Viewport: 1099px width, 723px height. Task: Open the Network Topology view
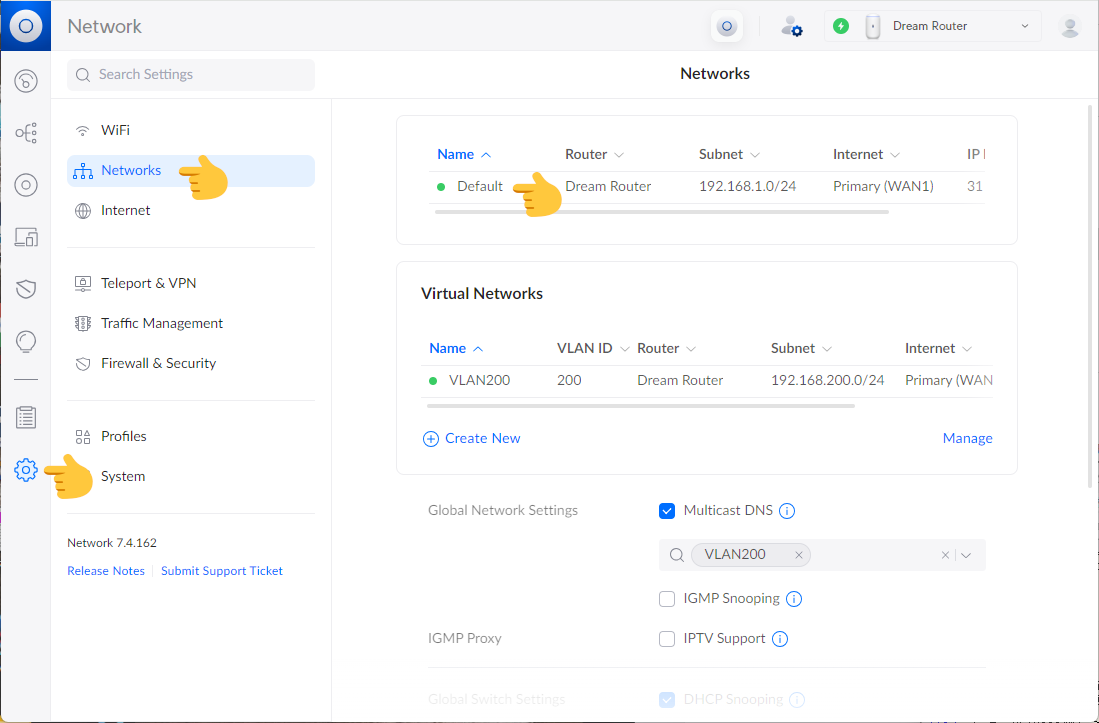[x=26, y=132]
